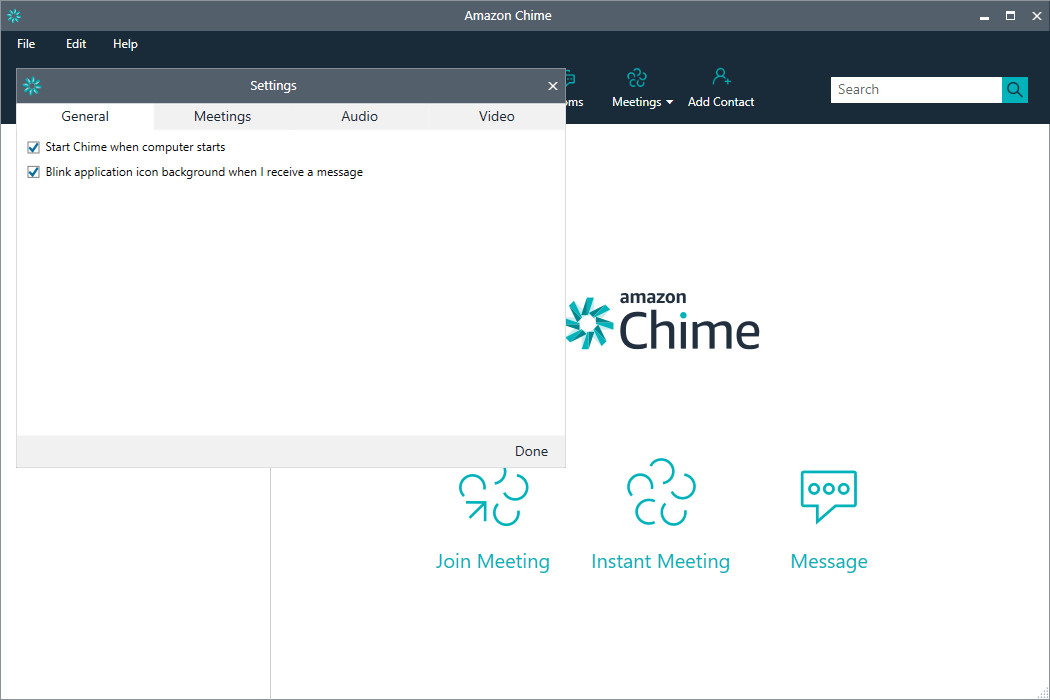Focus the Search input field
This screenshot has height=700, width=1050.
(x=916, y=90)
